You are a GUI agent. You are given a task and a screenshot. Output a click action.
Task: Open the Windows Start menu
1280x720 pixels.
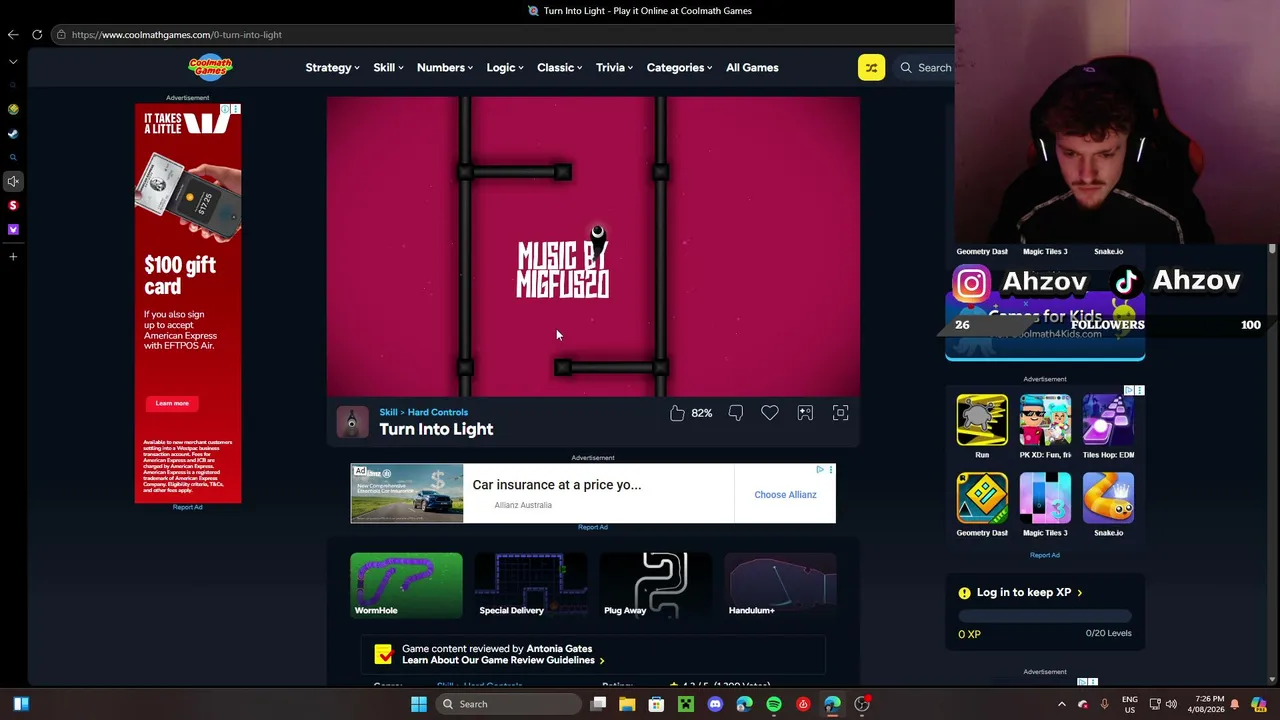(419, 704)
